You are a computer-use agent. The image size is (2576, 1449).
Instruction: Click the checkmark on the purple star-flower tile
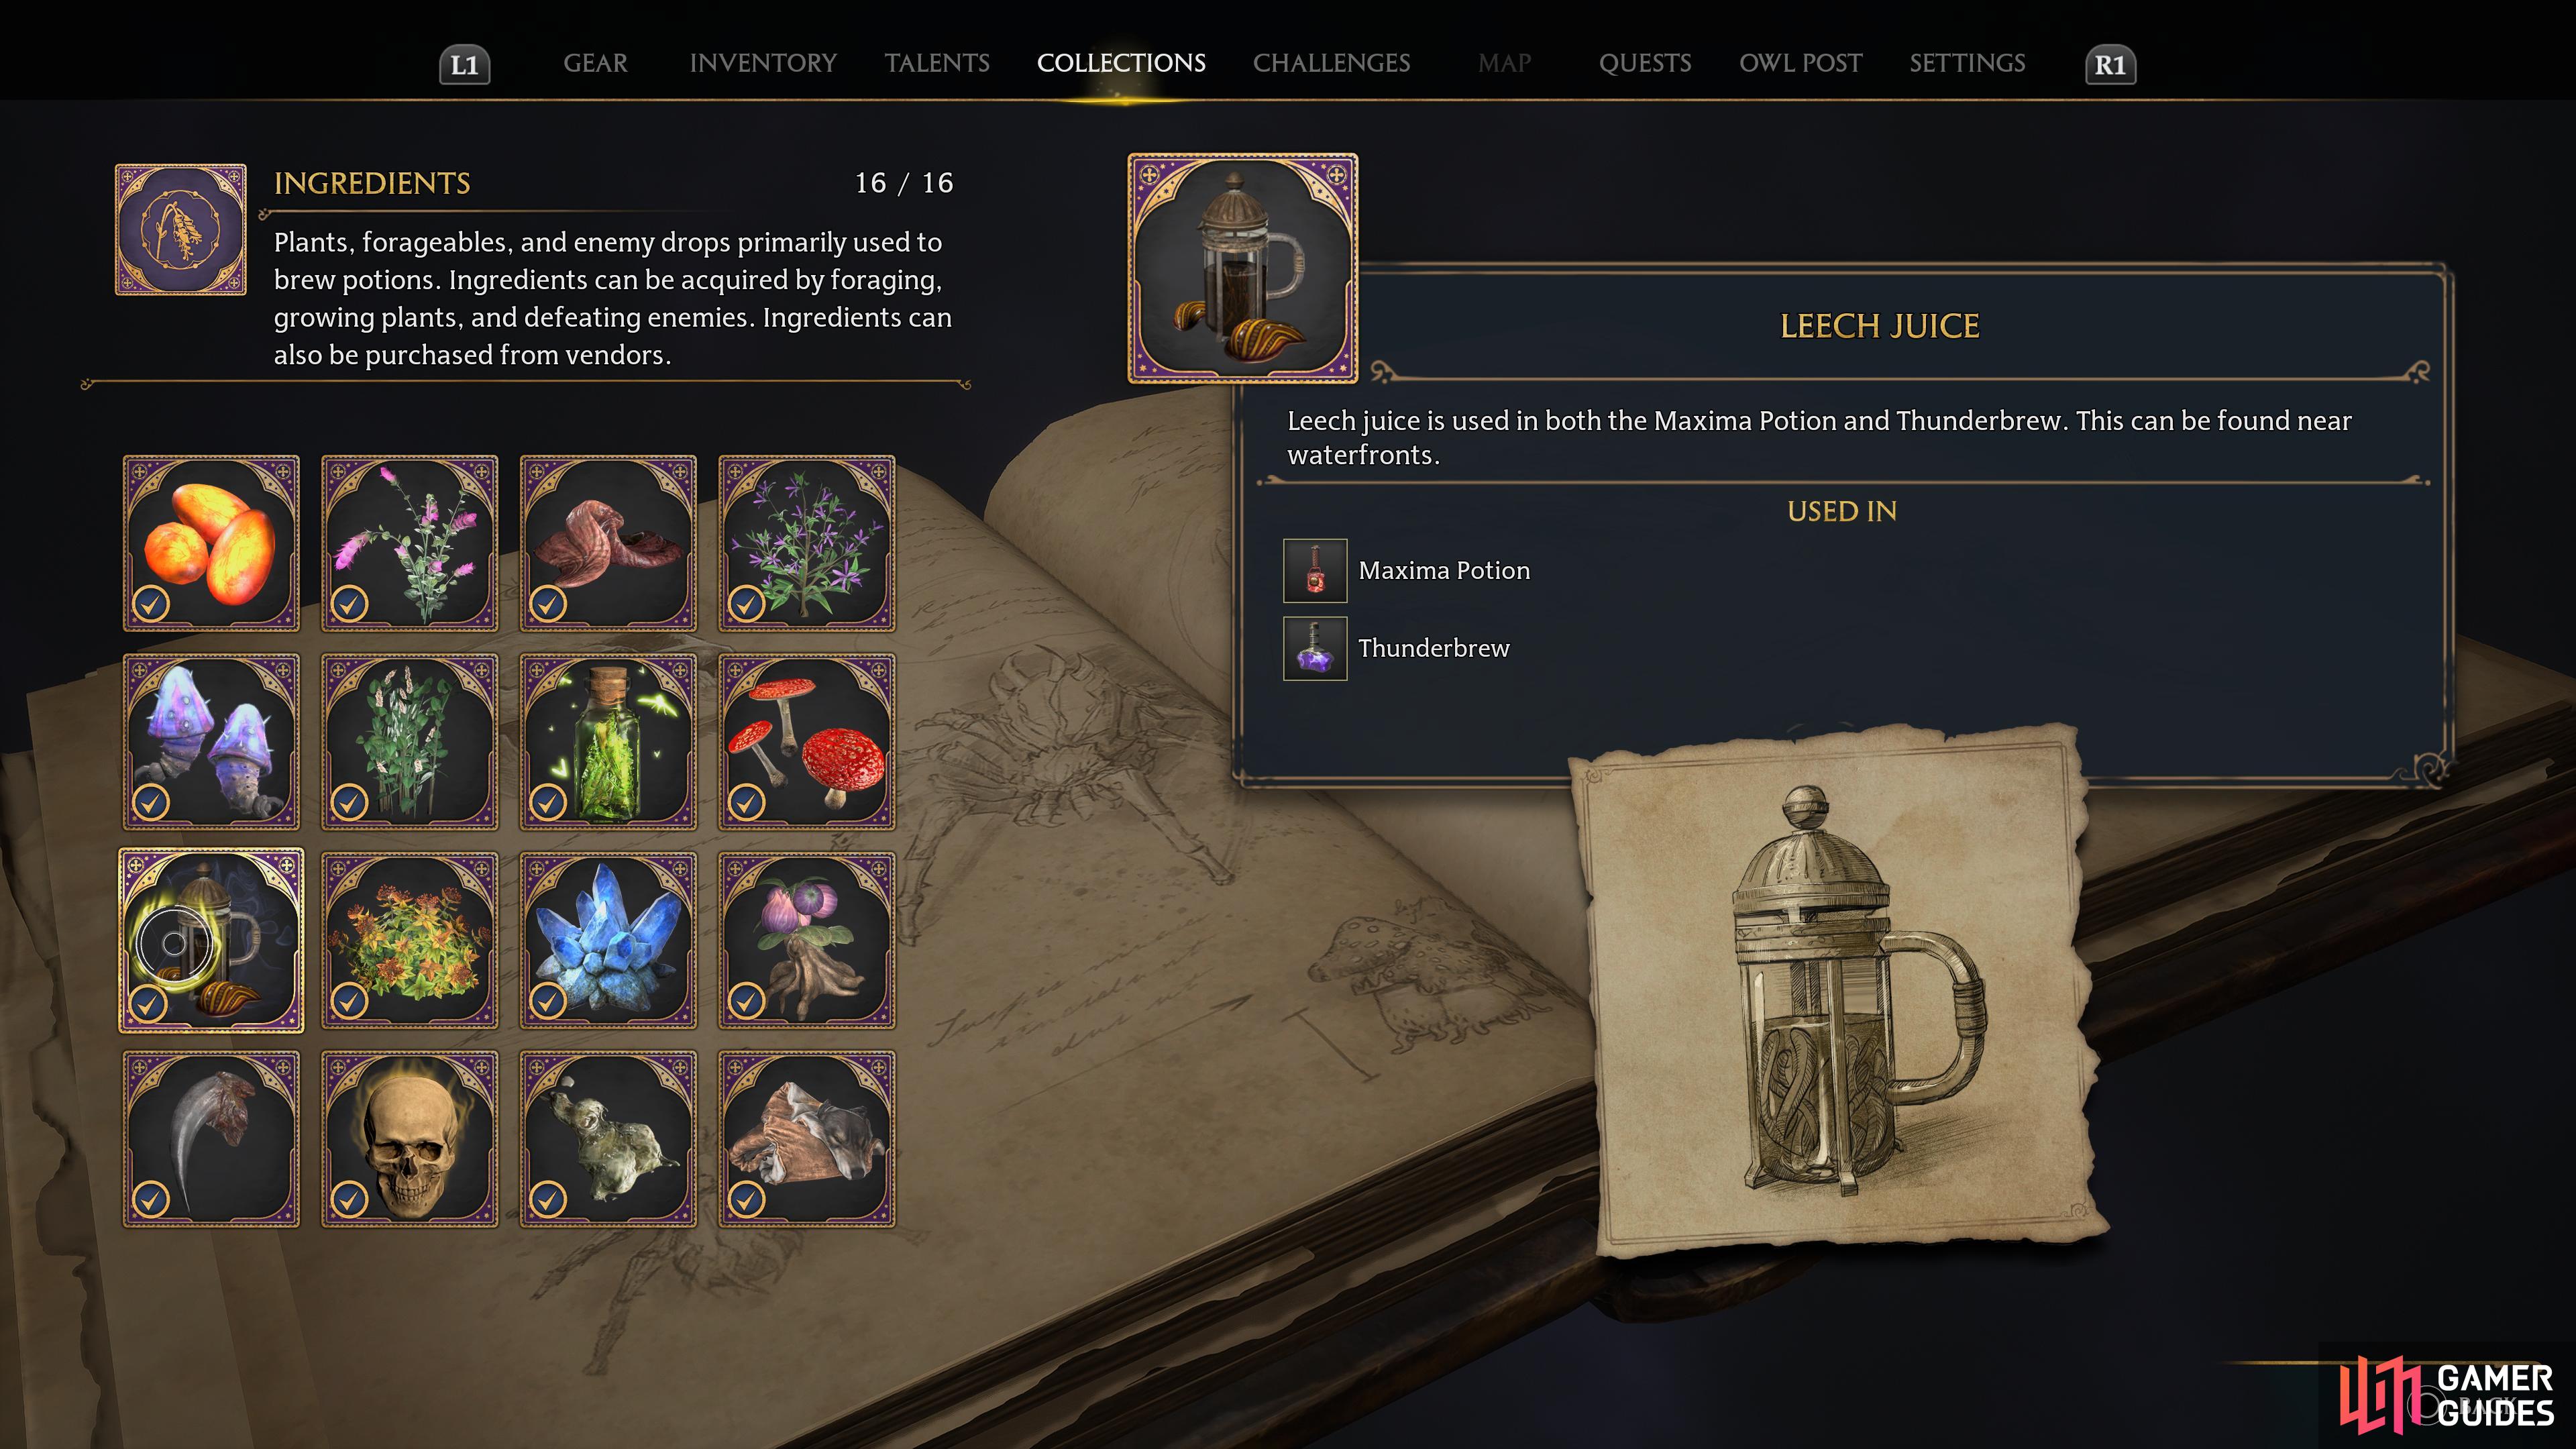(747, 603)
